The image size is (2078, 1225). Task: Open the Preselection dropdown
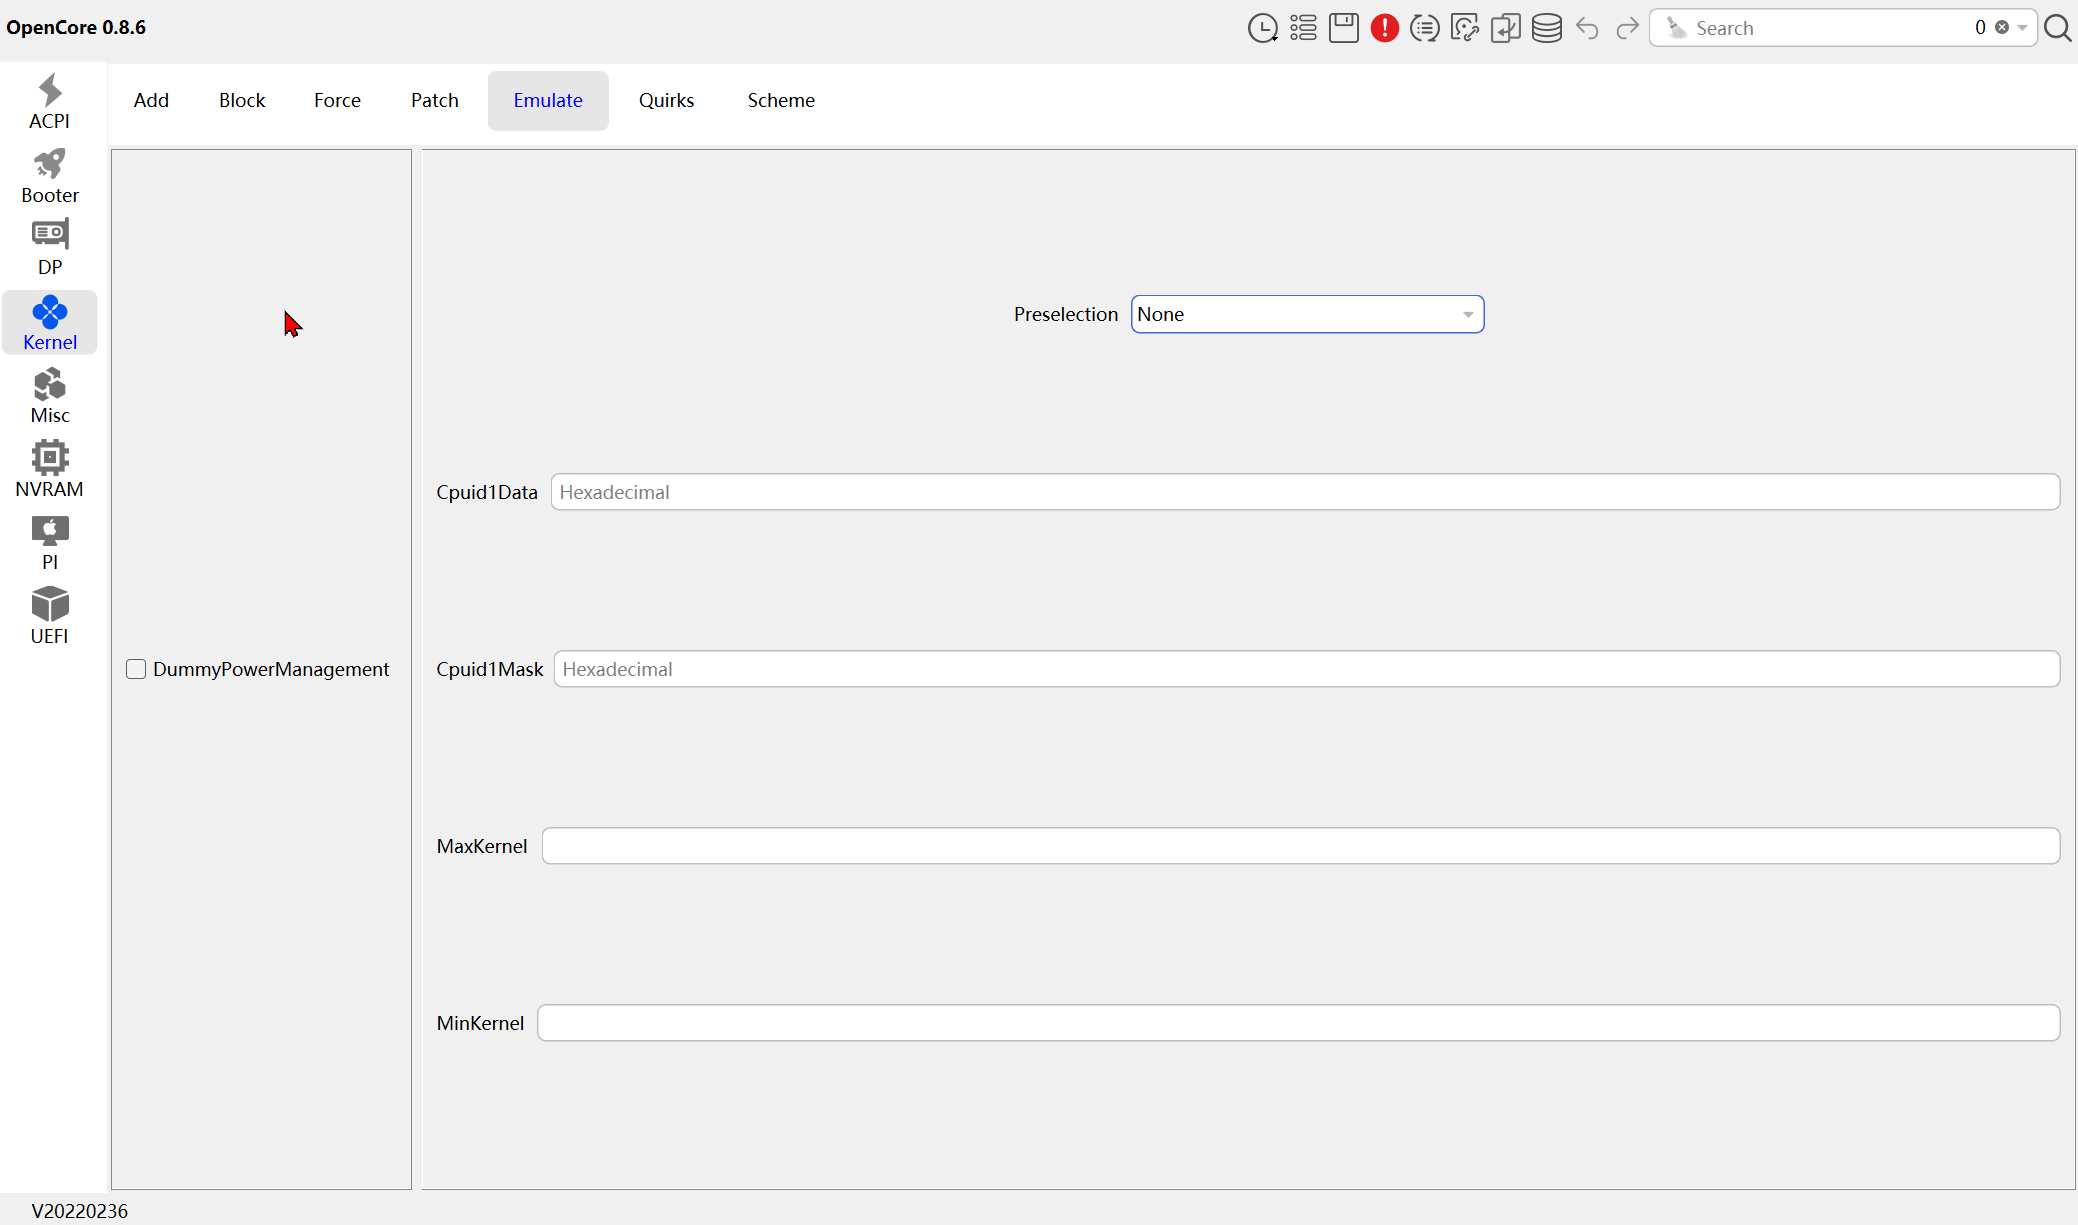coord(1306,314)
